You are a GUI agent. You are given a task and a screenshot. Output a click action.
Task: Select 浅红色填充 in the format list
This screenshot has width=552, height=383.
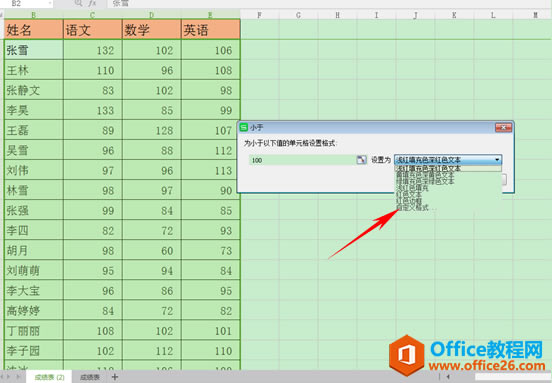pyautogui.click(x=412, y=188)
